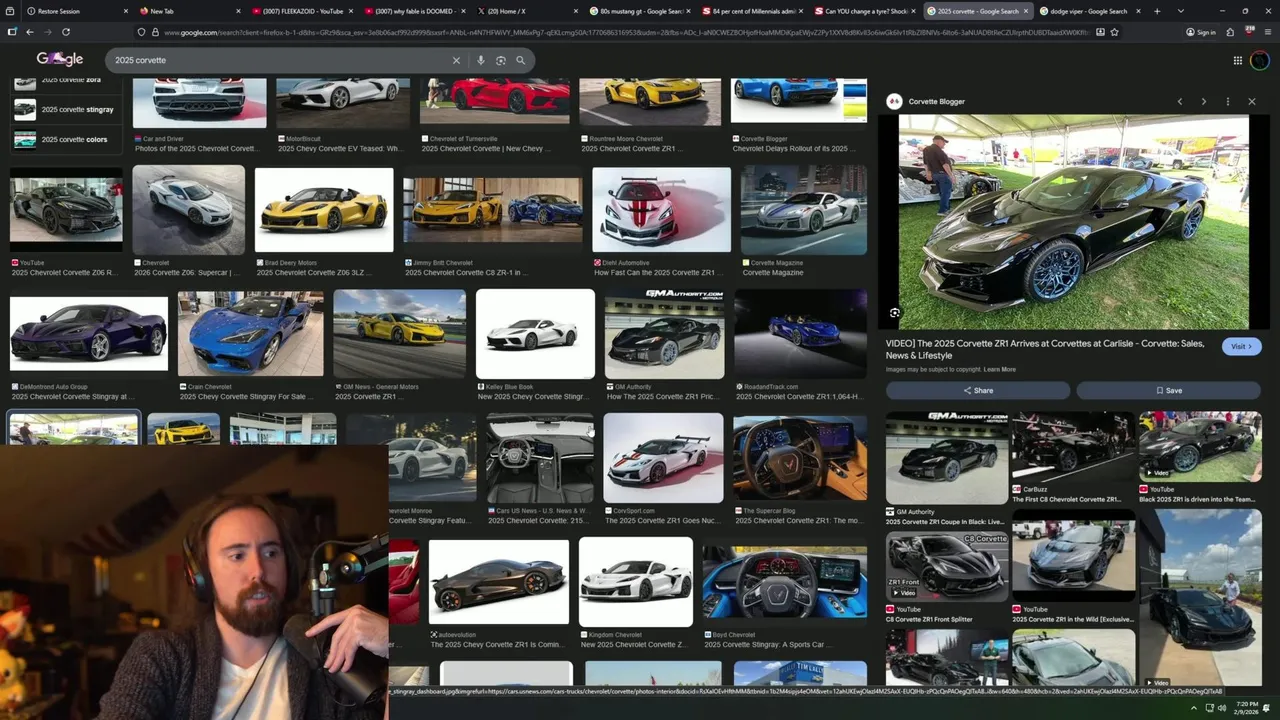Open the ZR1 Arrives at Carlisle title link
This screenshot has width=1280, height=720.
[x=1045, y=351]
